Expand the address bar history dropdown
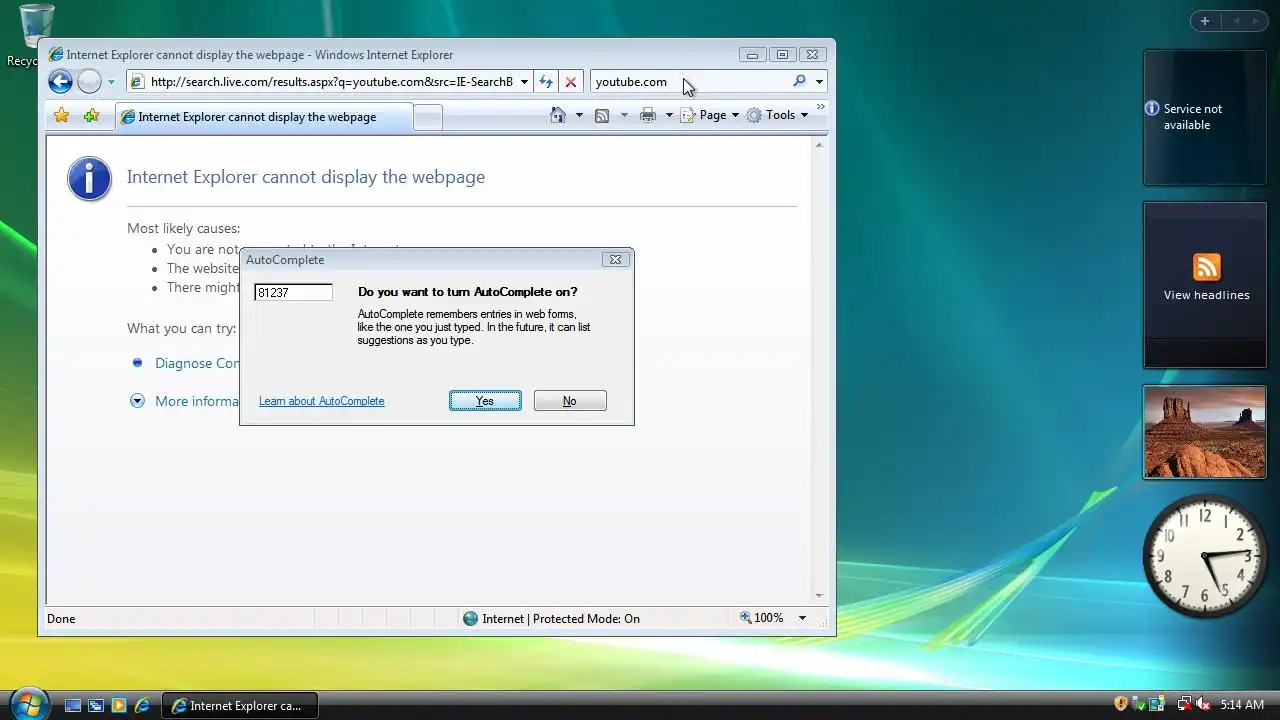Screen dimensions: 1280x720 [x=524, y=82]
